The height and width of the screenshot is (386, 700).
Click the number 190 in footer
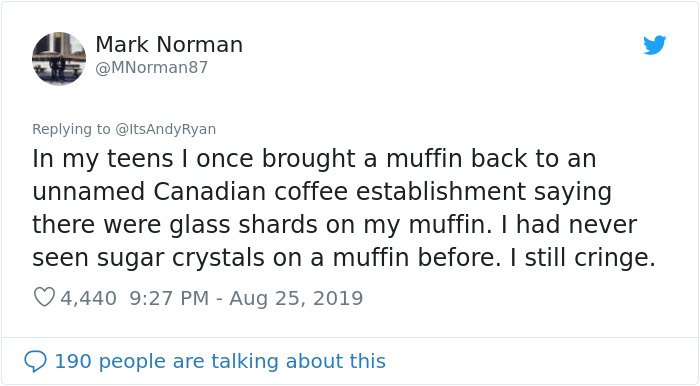click(73, 361)
